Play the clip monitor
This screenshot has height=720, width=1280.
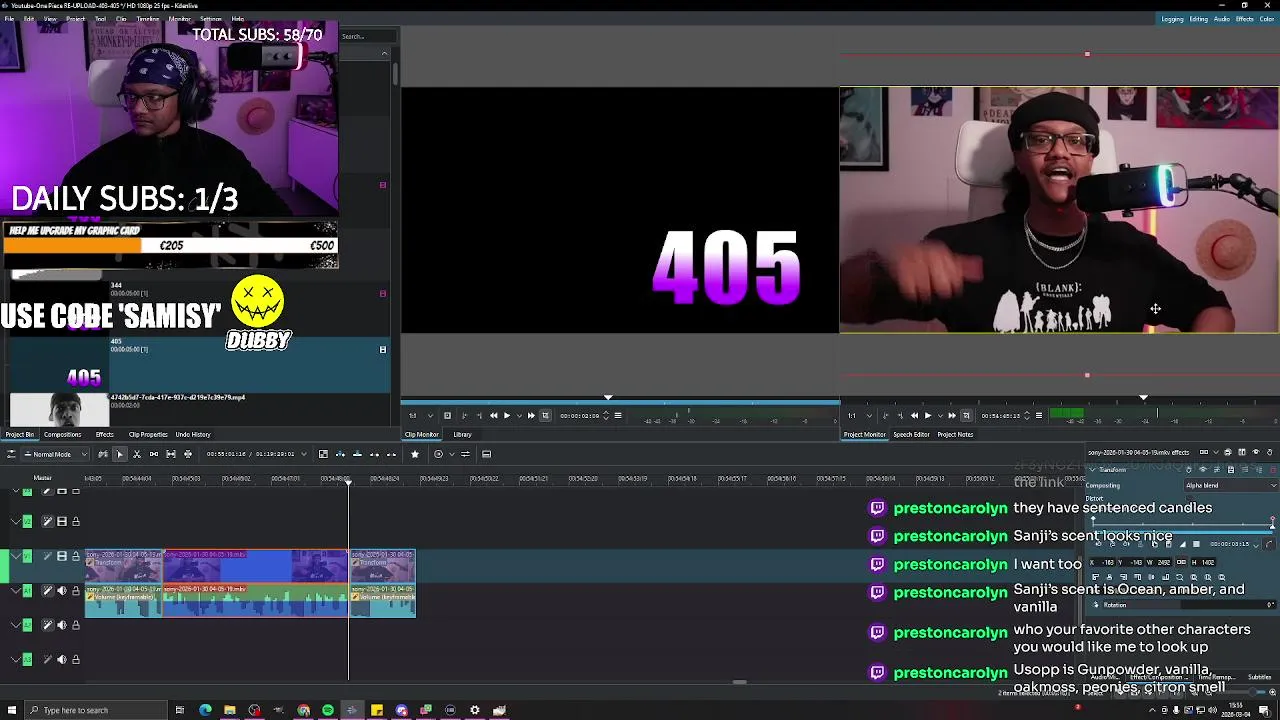click(x=507, y=415)
